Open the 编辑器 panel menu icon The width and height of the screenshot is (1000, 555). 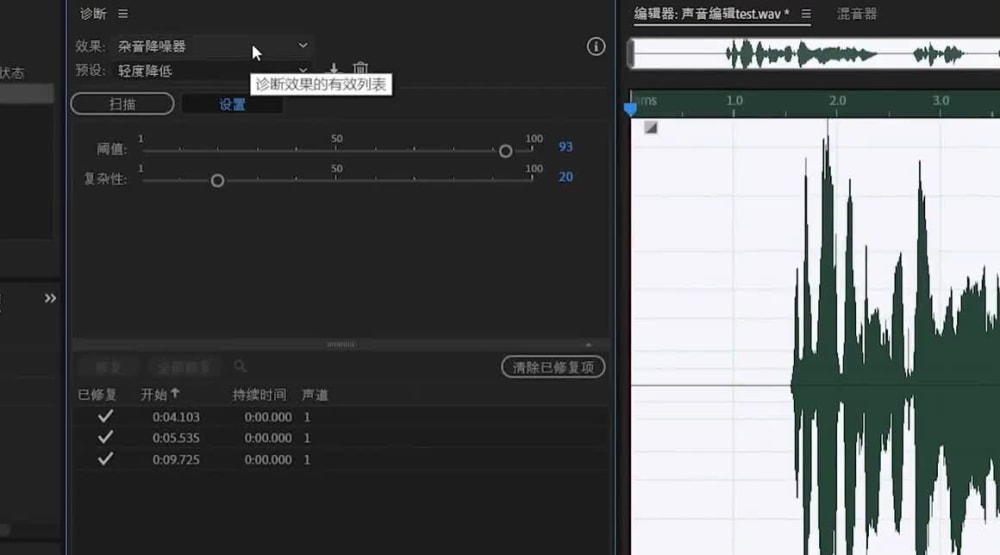pyautogui.click(x=806, y=13)
